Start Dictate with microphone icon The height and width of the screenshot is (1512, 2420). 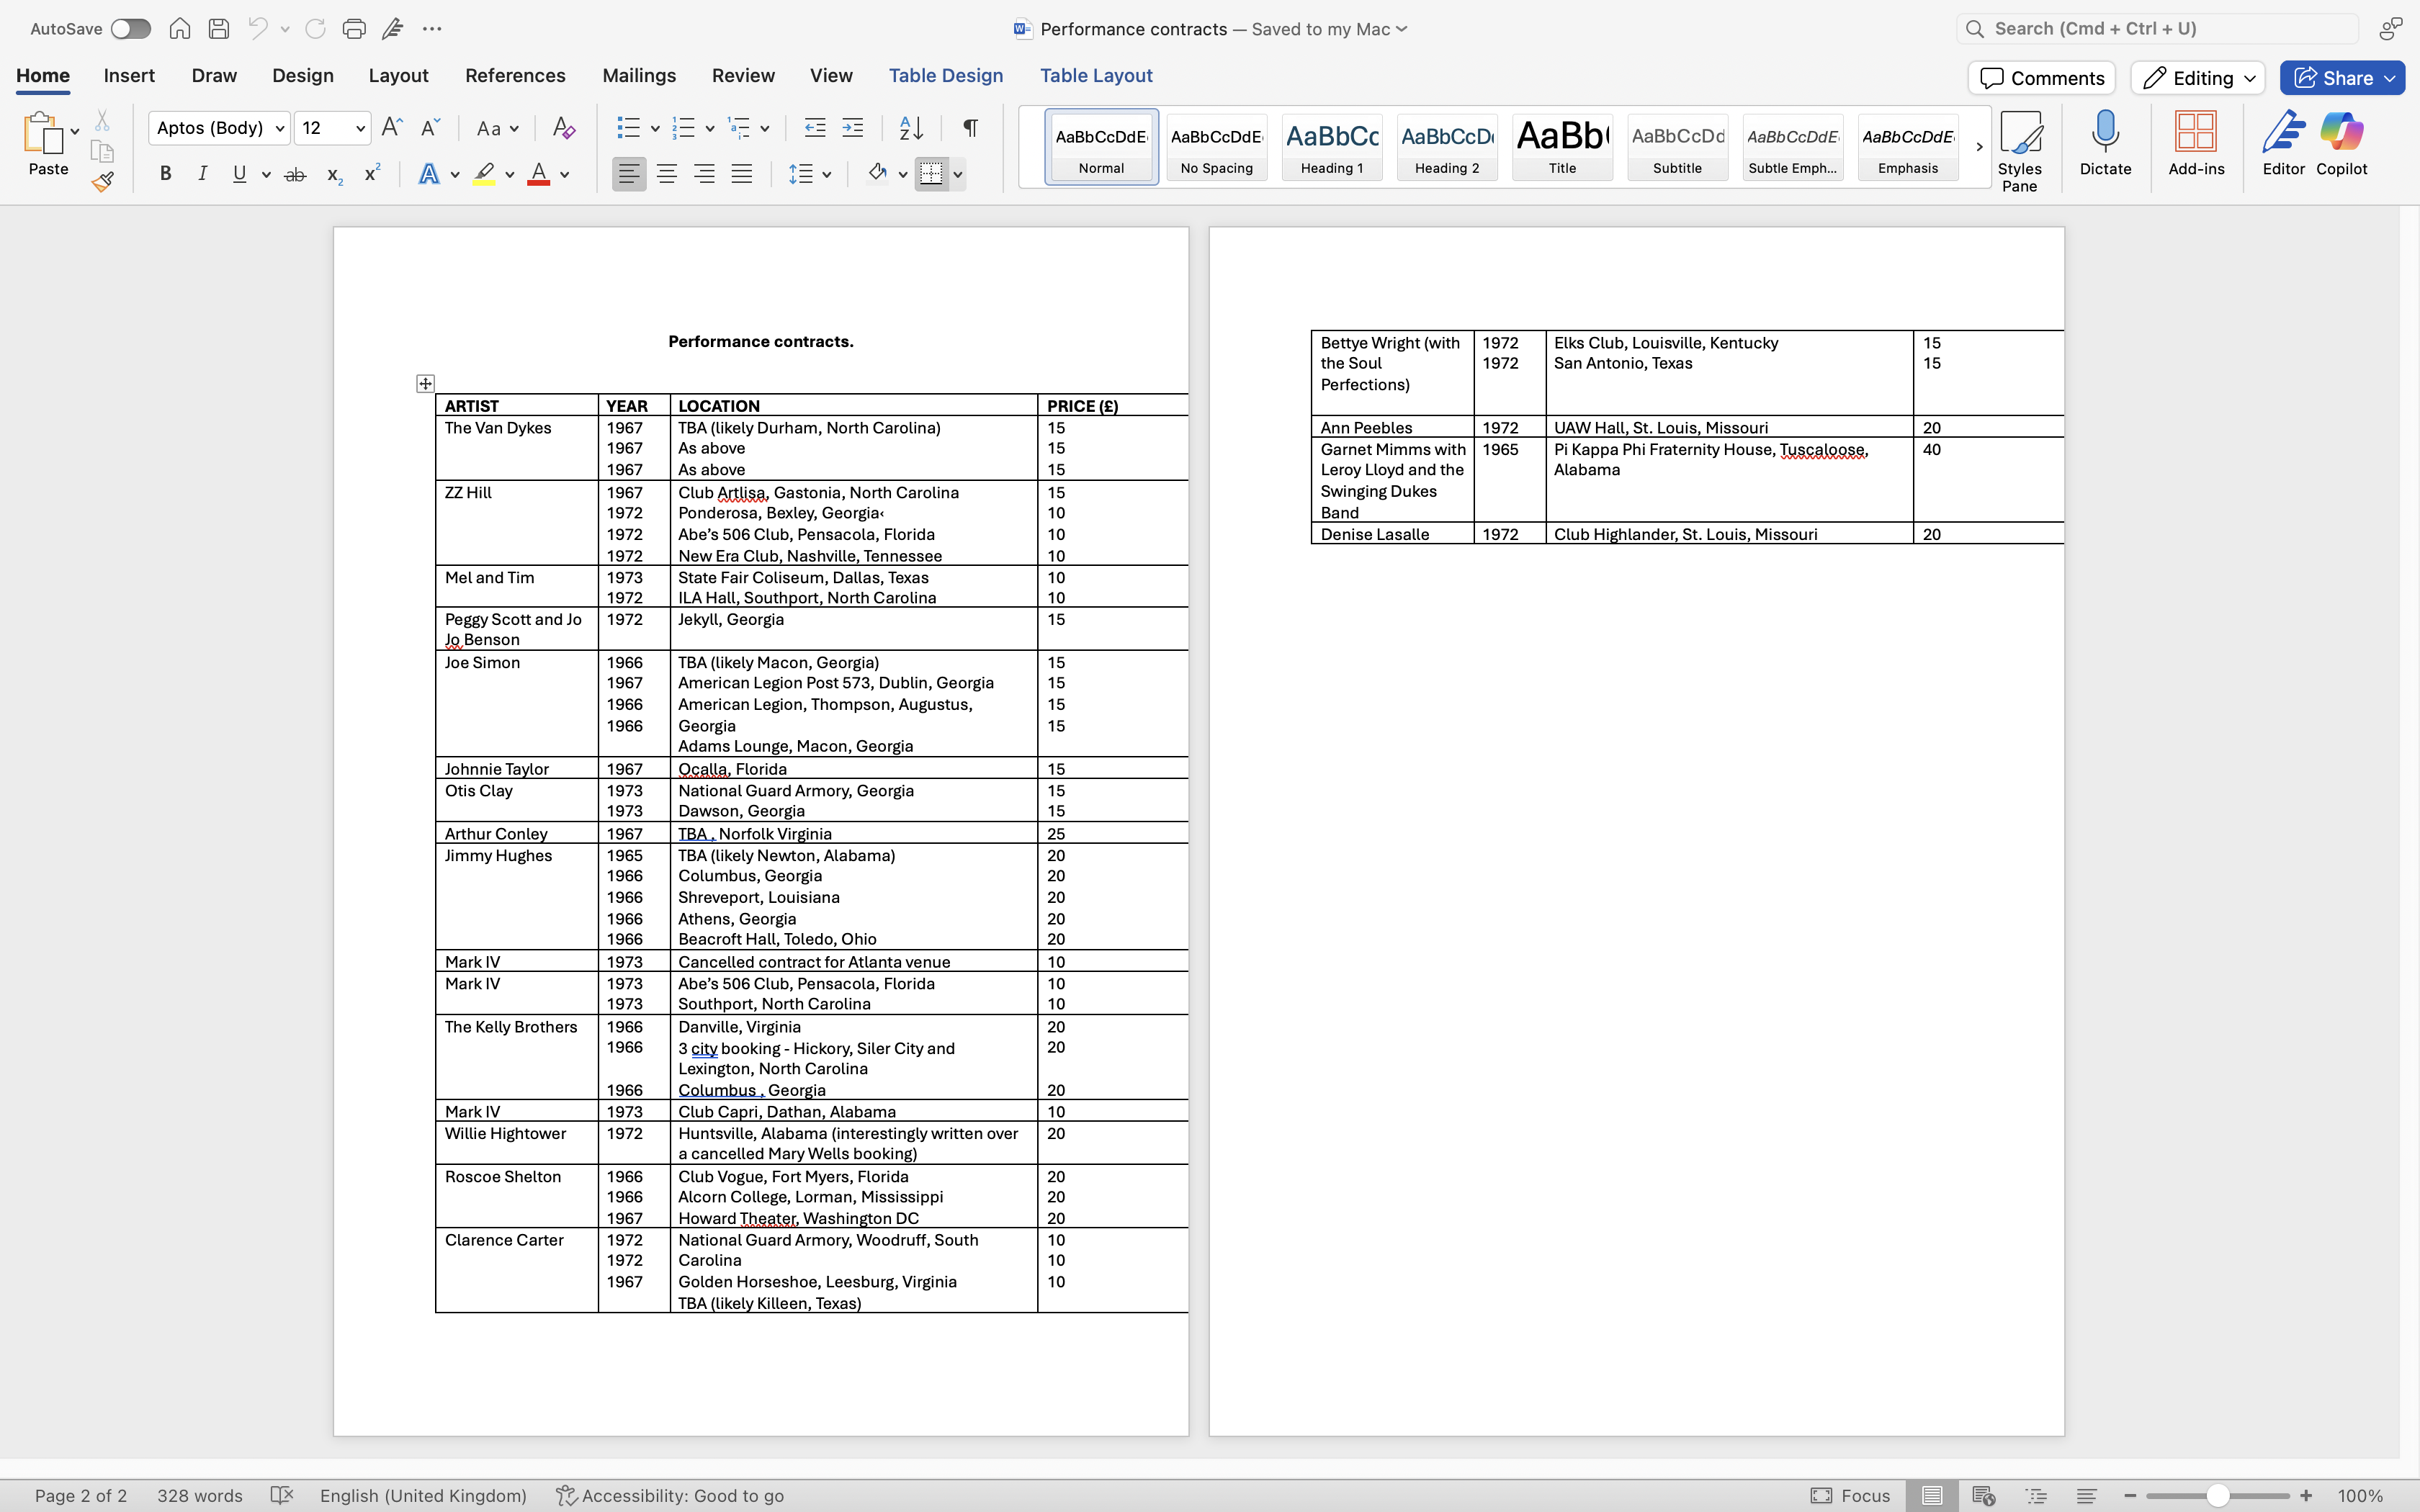[x=2105, y=144]
